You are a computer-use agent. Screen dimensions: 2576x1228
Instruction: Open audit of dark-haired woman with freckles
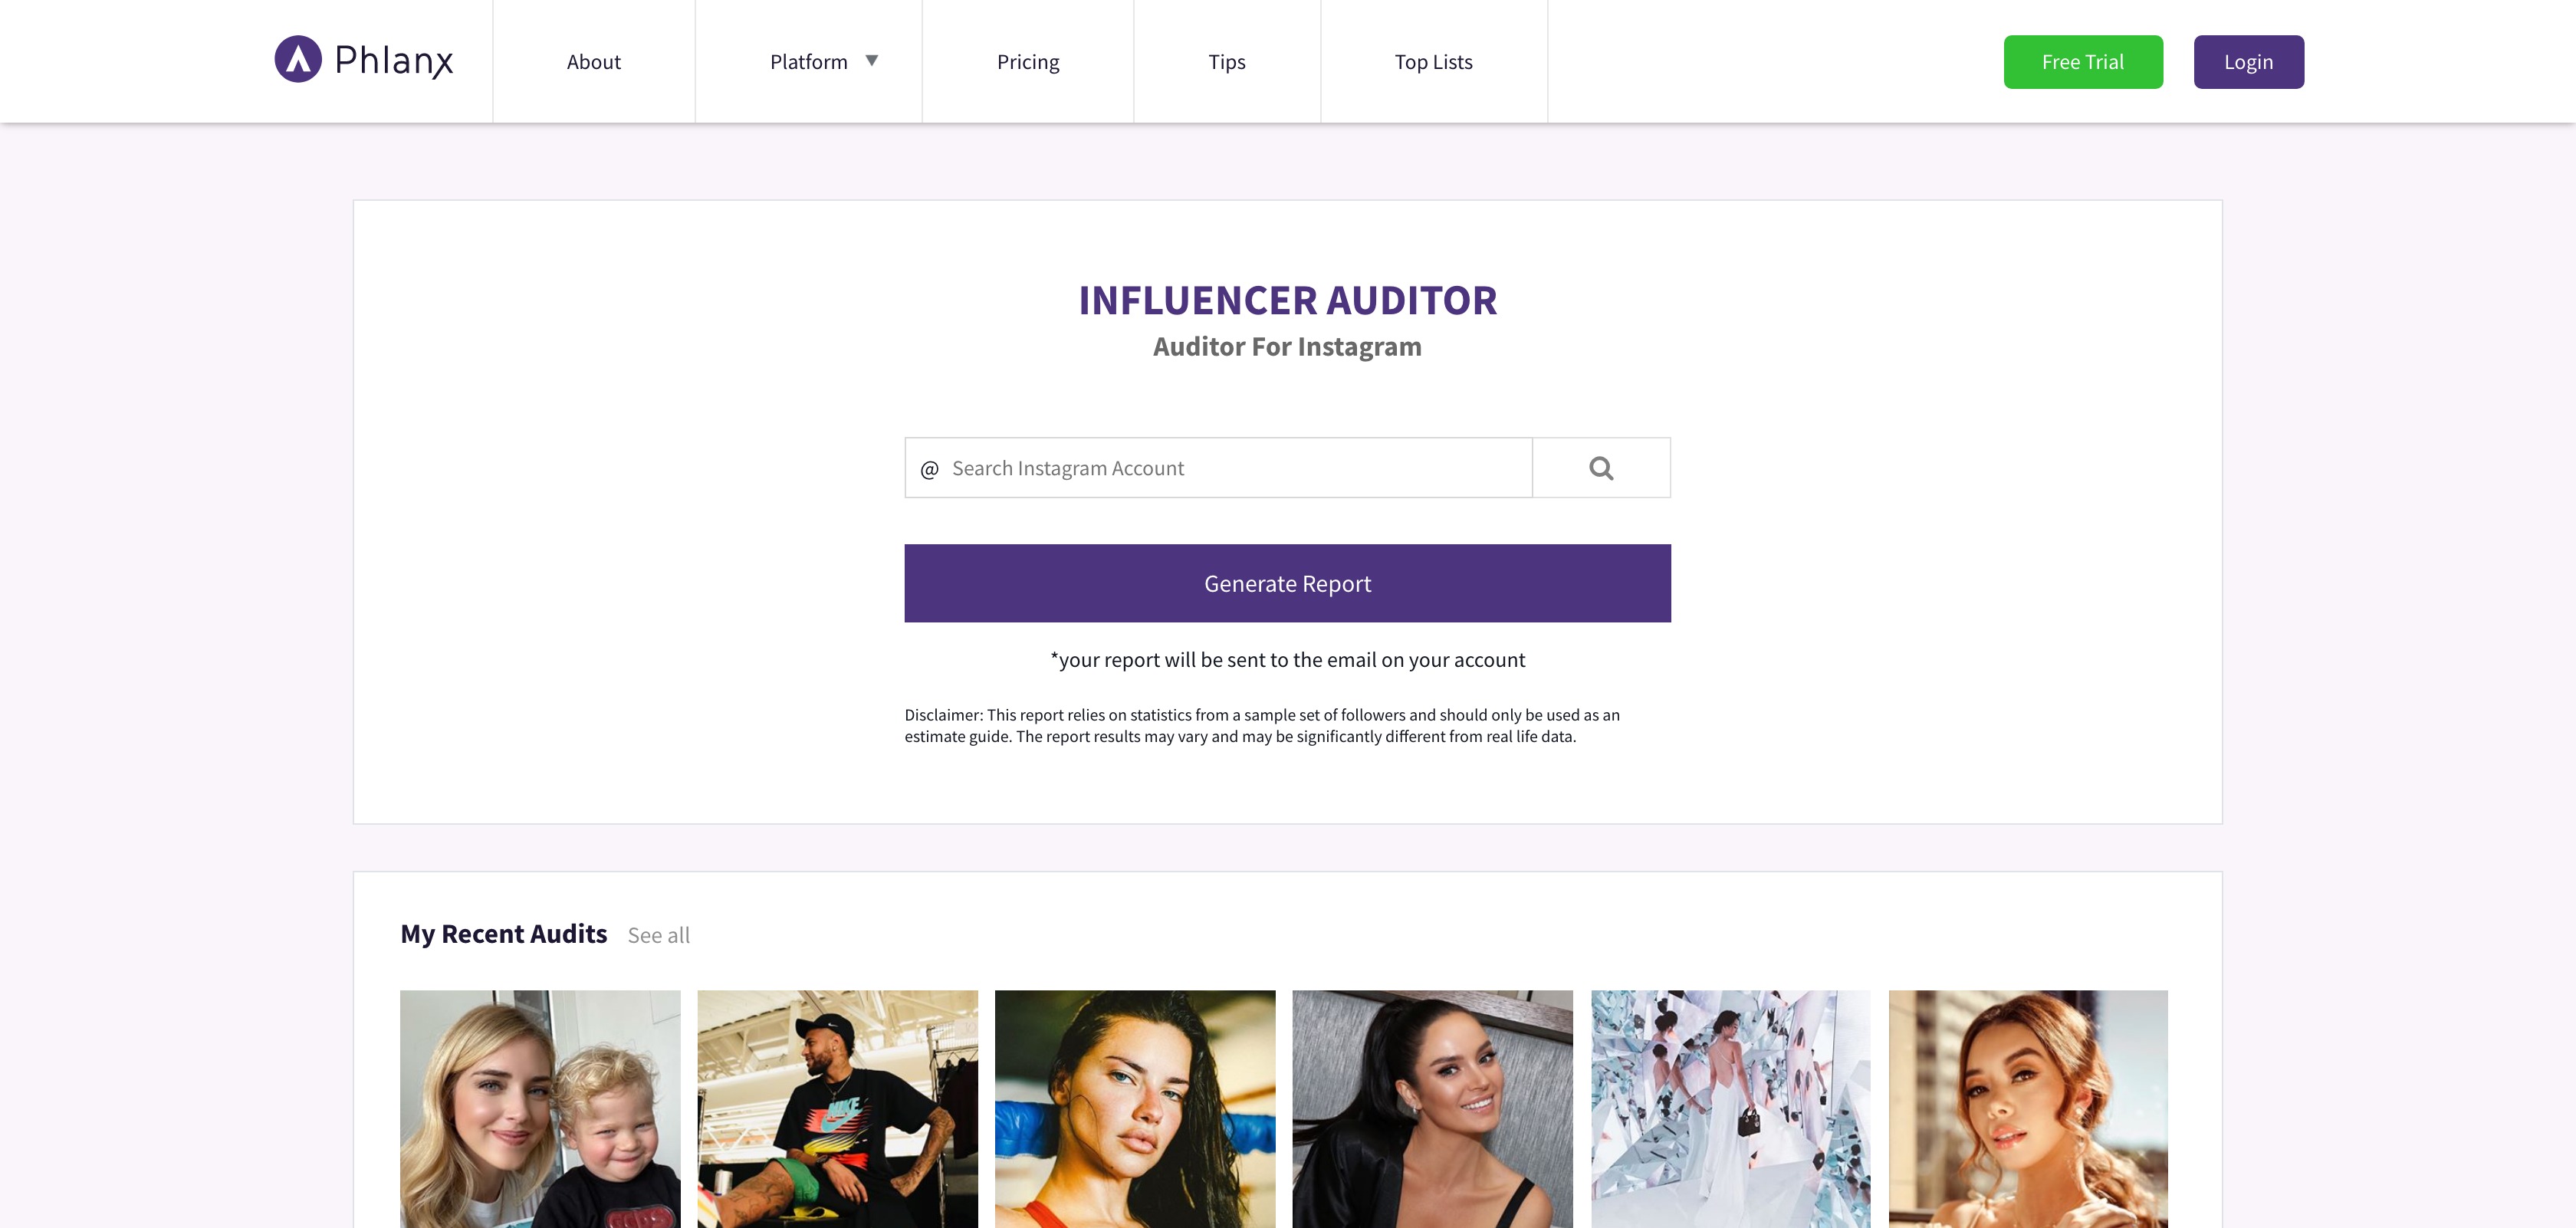point(1135,1109)
